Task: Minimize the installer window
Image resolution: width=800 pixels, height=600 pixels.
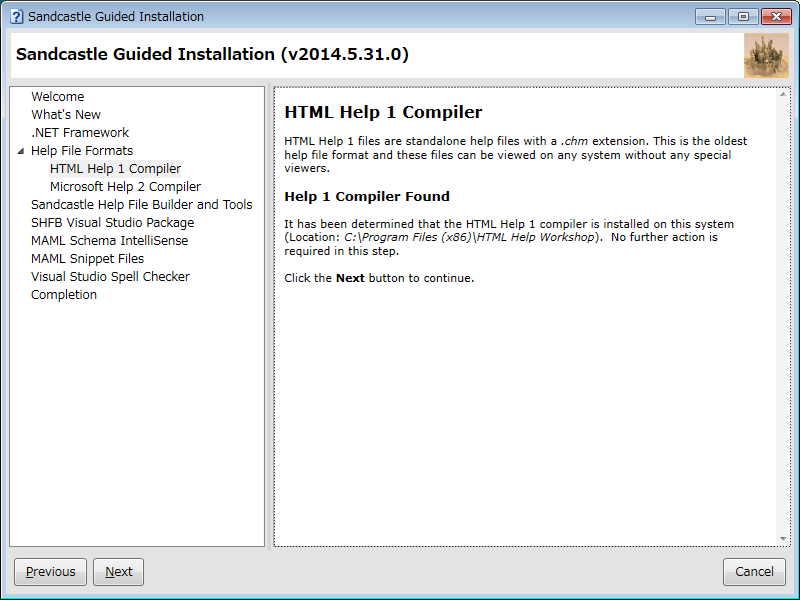Action: tap(710, 17)
